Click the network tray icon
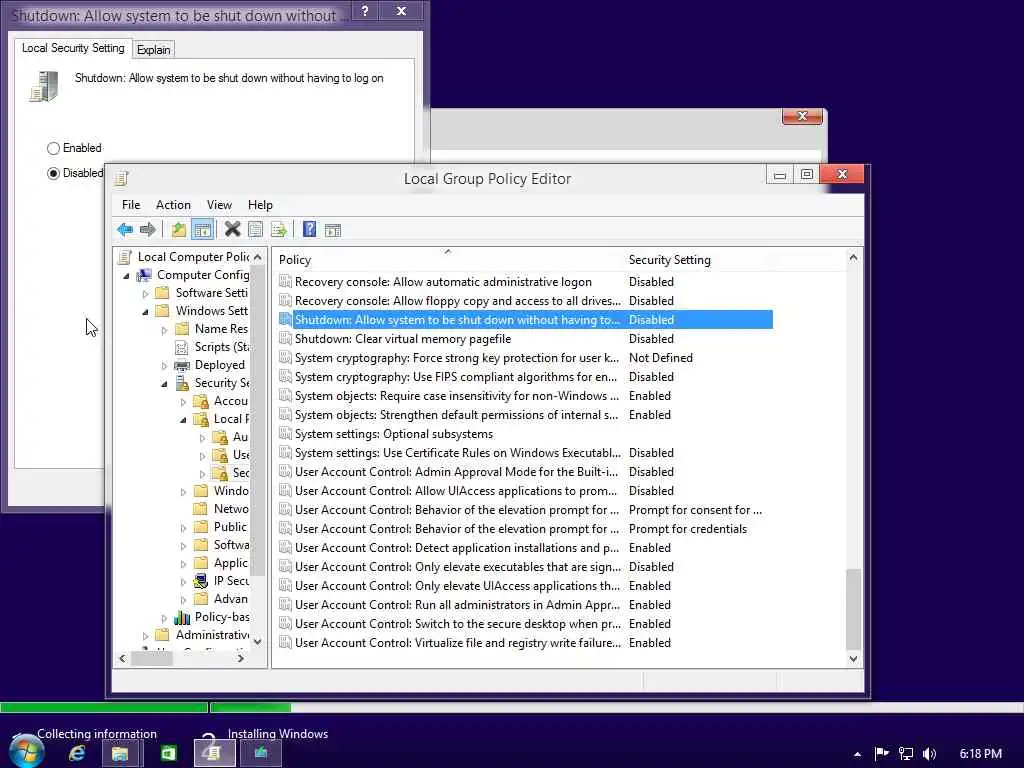This screenshot has width=1024, height=768. [x=906, y=754]
